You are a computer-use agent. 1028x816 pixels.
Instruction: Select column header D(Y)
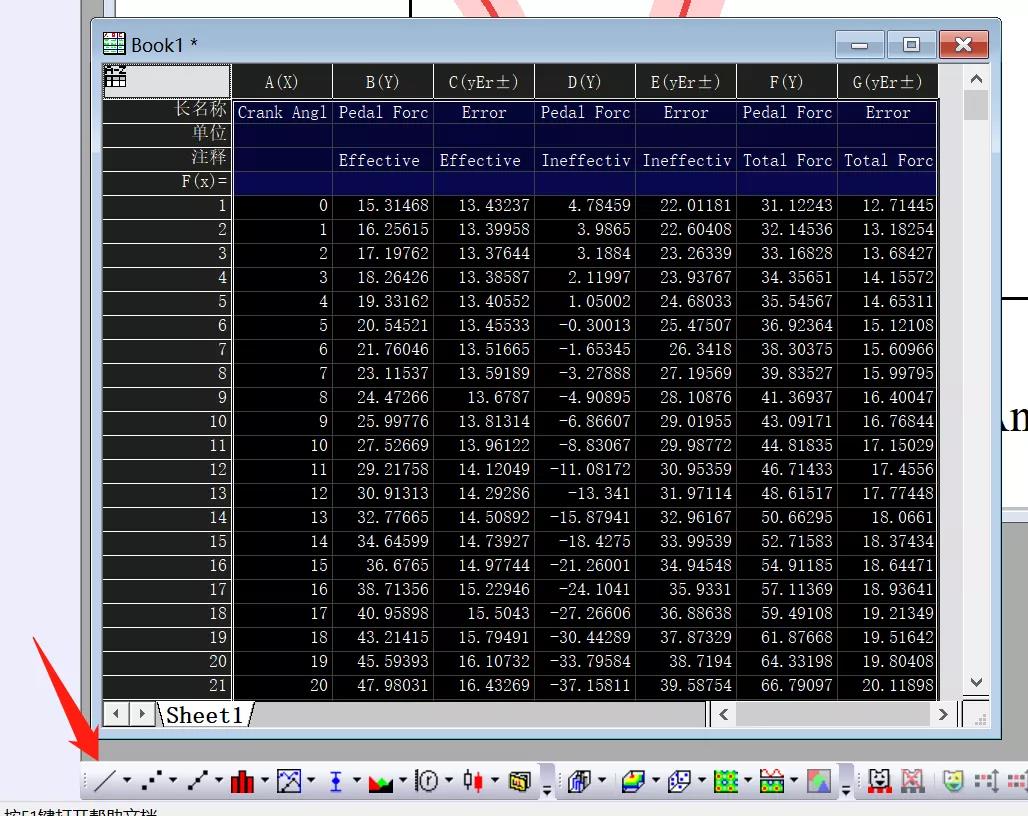[585, 82]
